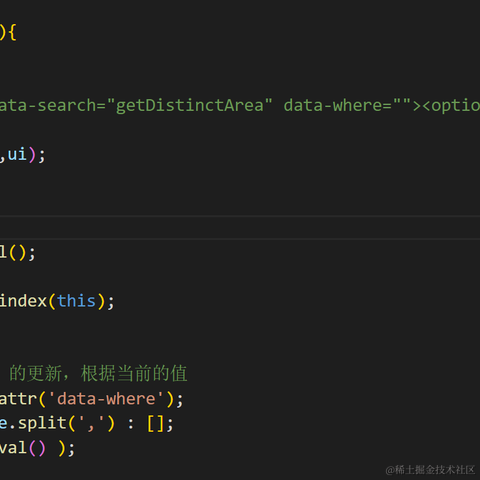Click the watermark text at bottom right
480x480 pixels.
(x=430, y=470)
